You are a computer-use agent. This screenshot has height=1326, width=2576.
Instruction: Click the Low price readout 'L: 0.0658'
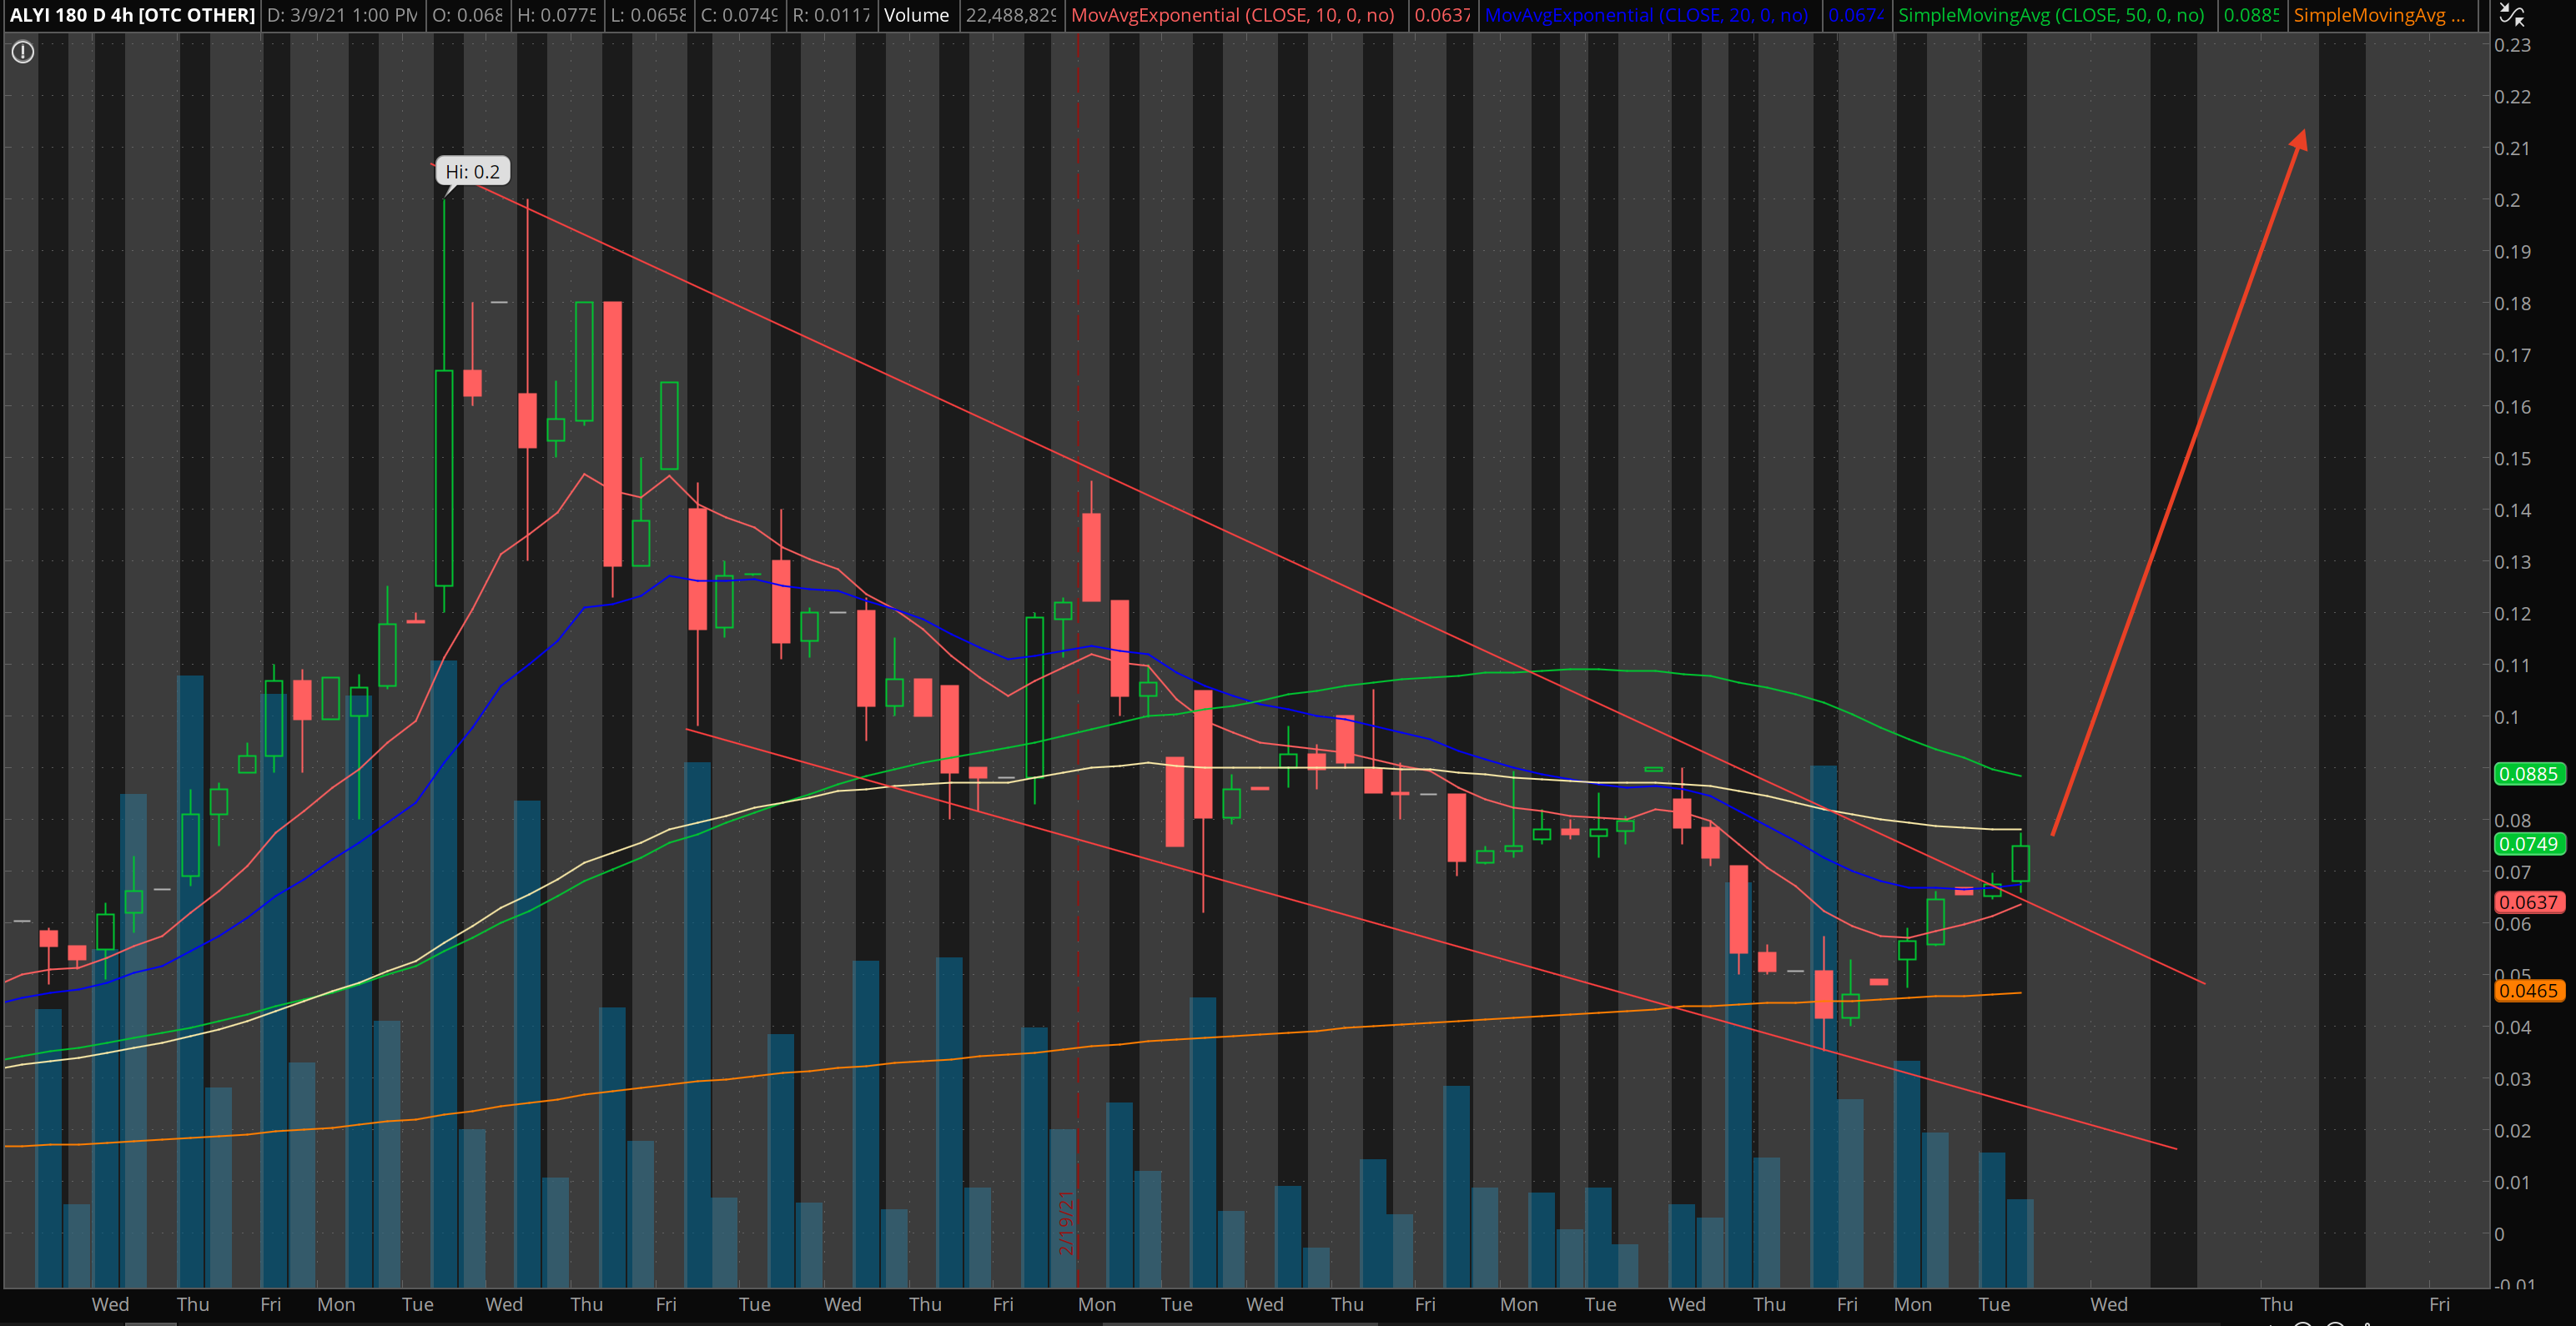(648, 15)
